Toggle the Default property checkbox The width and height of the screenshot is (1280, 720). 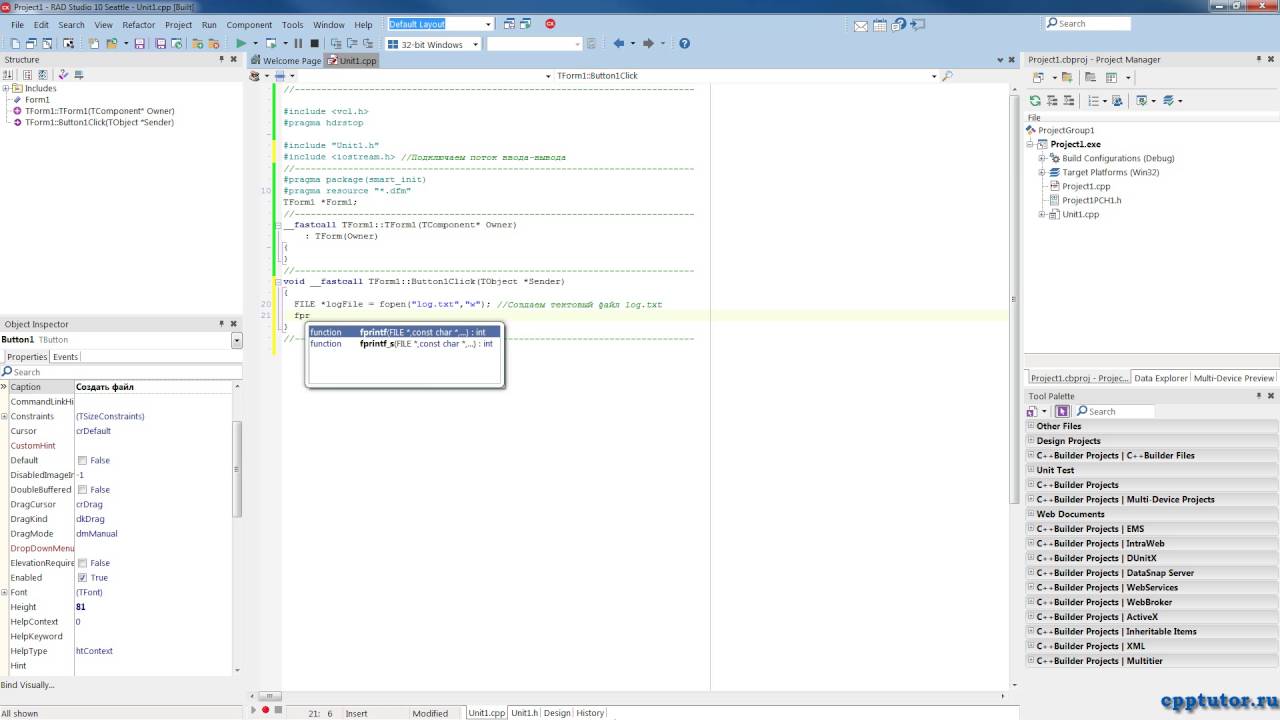coord(82,460)
